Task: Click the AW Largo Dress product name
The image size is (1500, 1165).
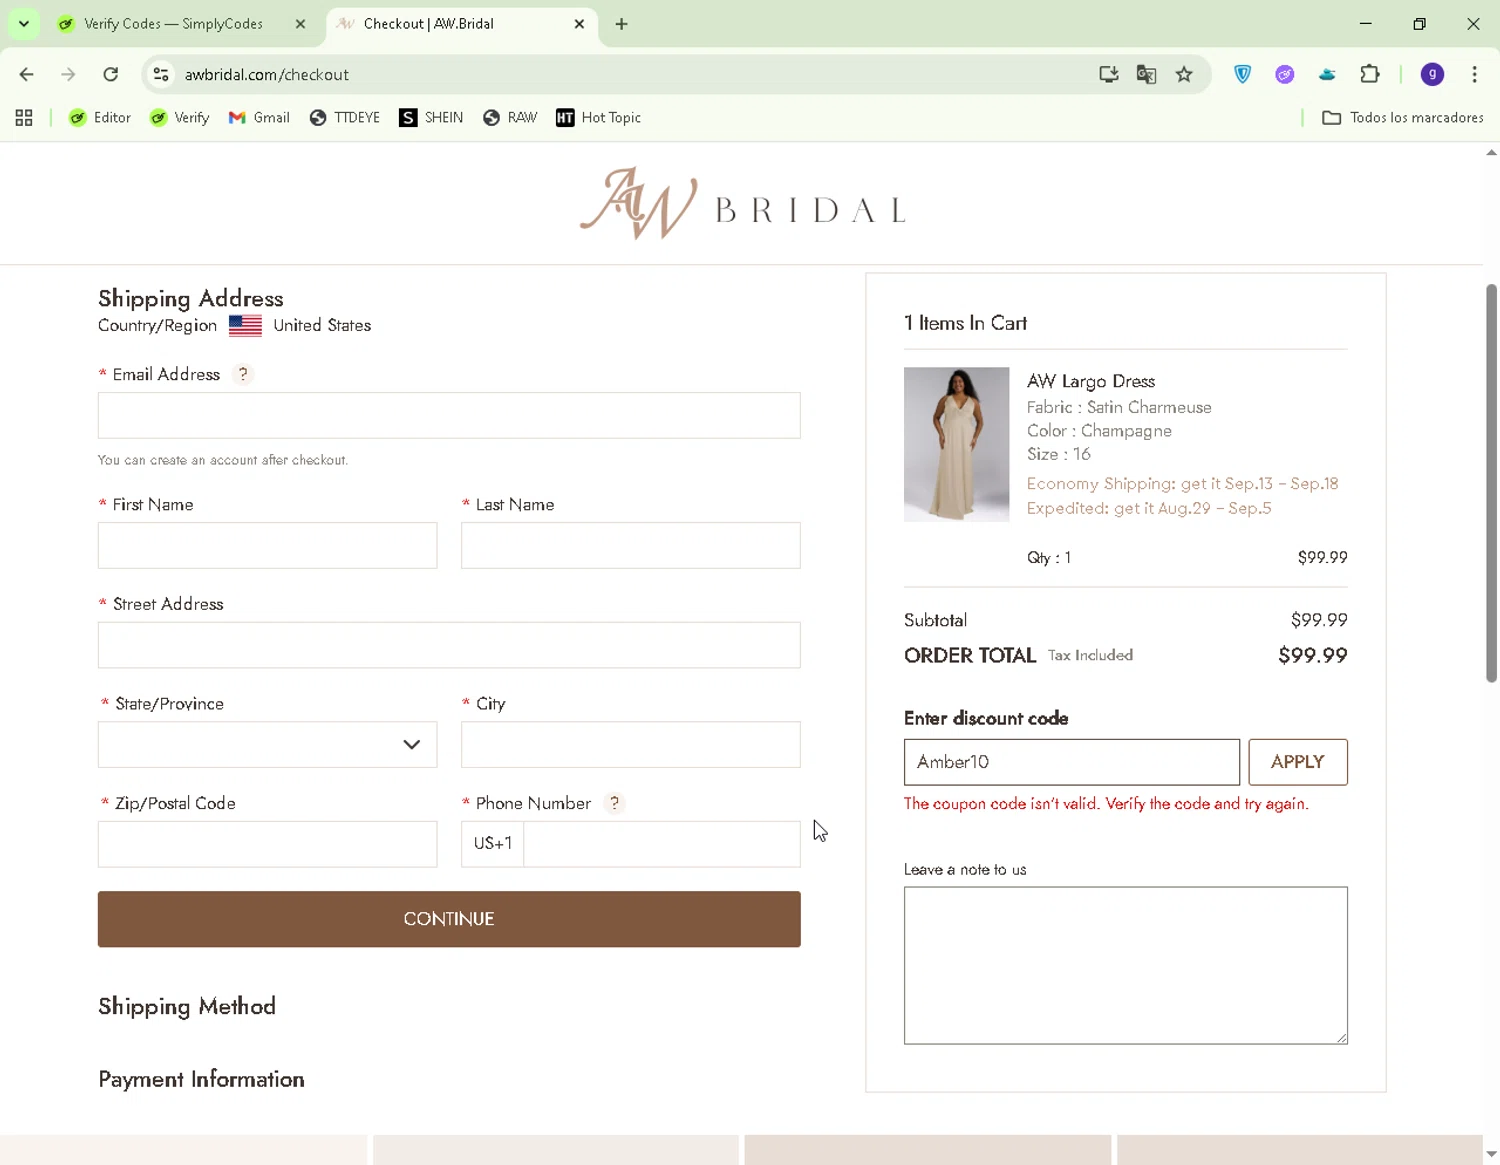Action: (x=1091, y=381)
